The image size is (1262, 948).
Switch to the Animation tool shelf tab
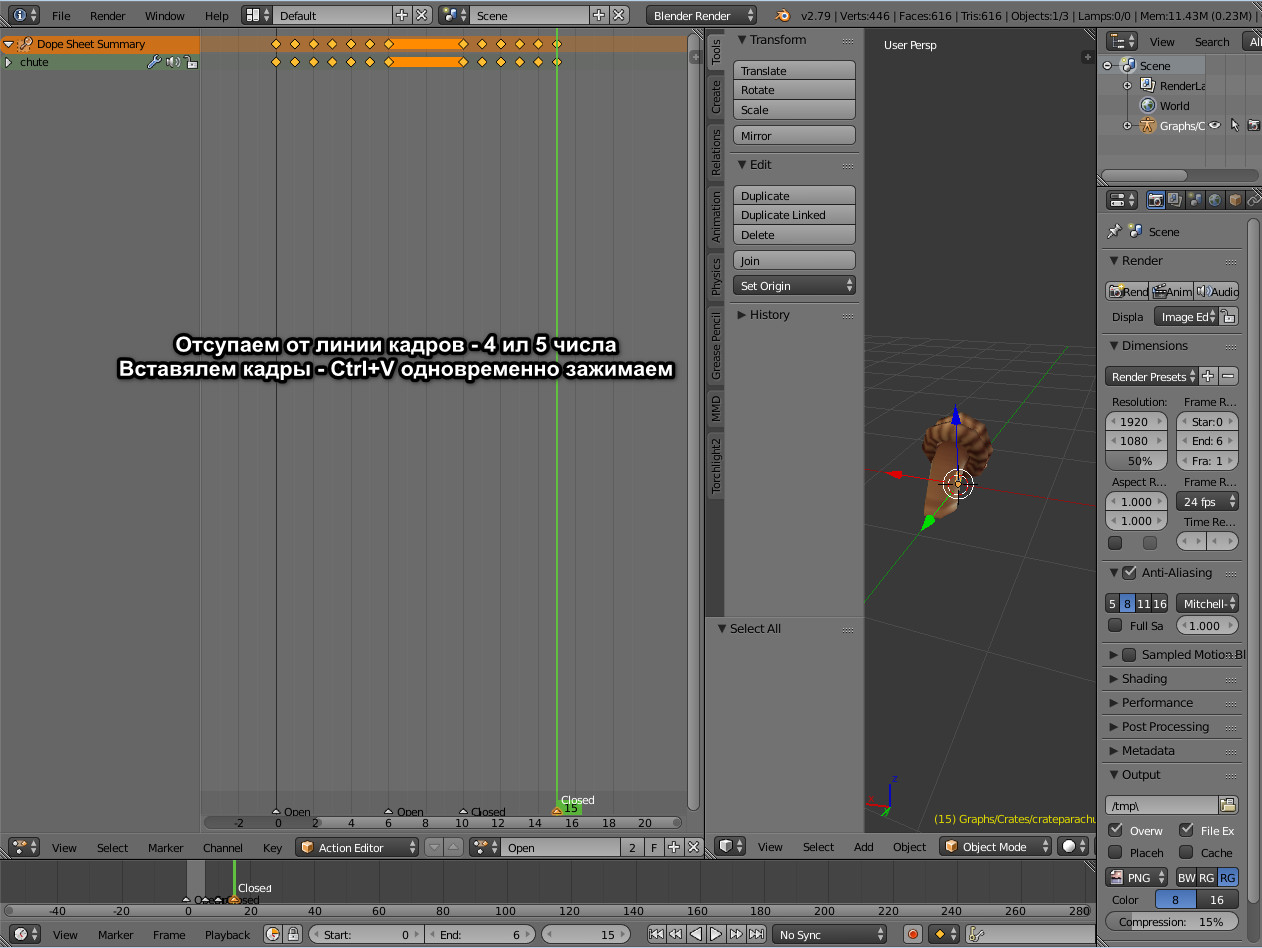715,216
